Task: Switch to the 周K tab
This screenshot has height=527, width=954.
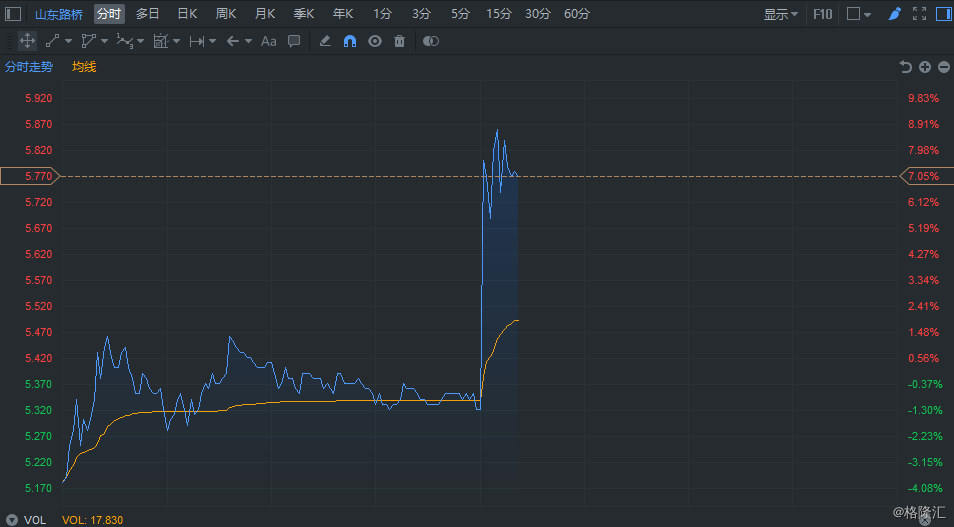Action: click(x=226, y=13)
